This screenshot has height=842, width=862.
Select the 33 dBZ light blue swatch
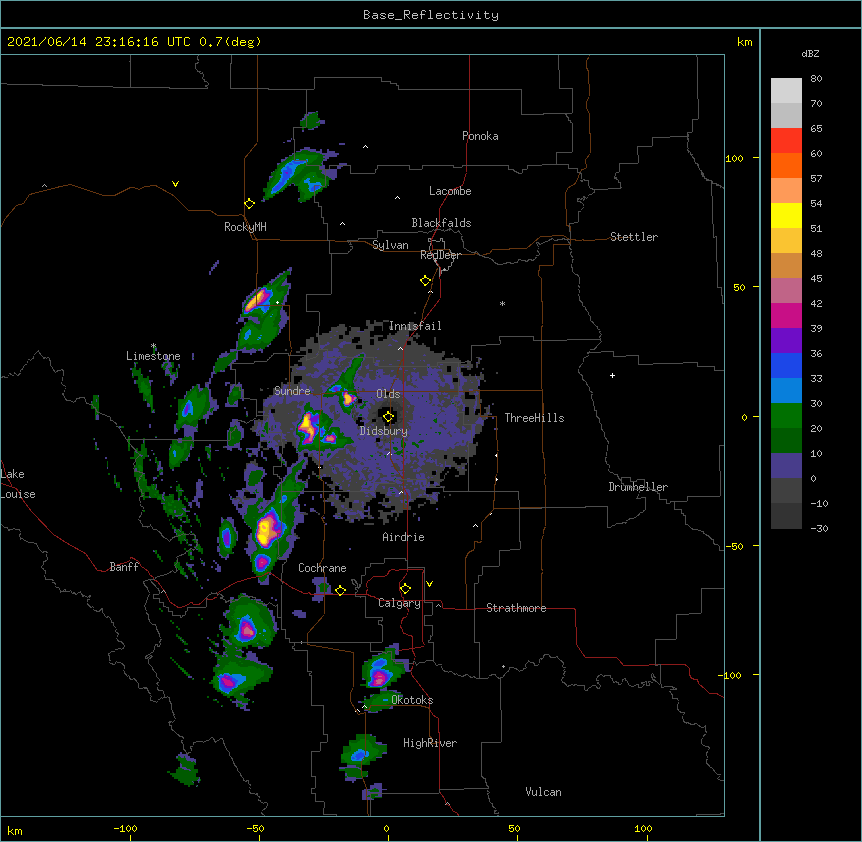pos(786,390)
